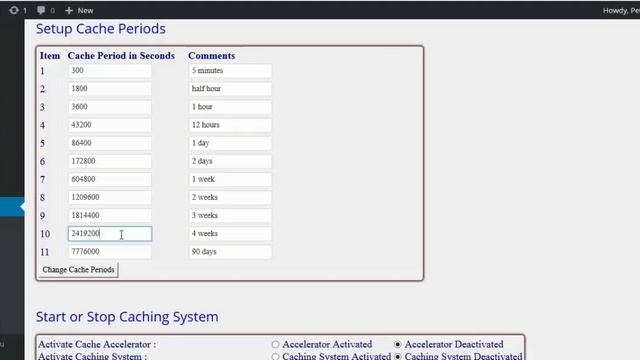Viewport: 640px width, 360px height.
Task: Click the cache period field containing 300
Action: click(x=110, y=71)
